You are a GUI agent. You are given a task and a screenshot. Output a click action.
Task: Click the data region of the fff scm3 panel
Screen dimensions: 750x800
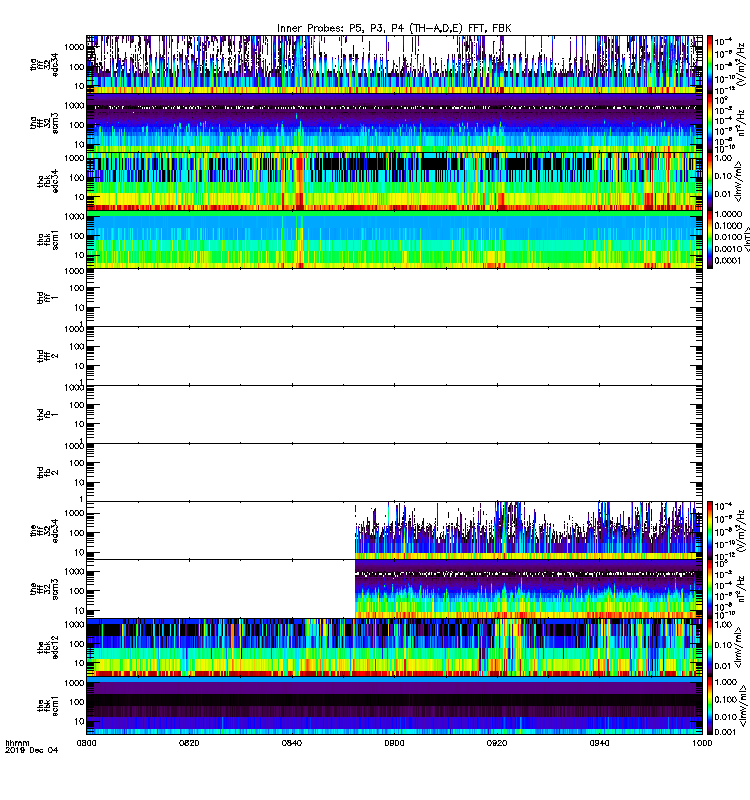[528, 589]
